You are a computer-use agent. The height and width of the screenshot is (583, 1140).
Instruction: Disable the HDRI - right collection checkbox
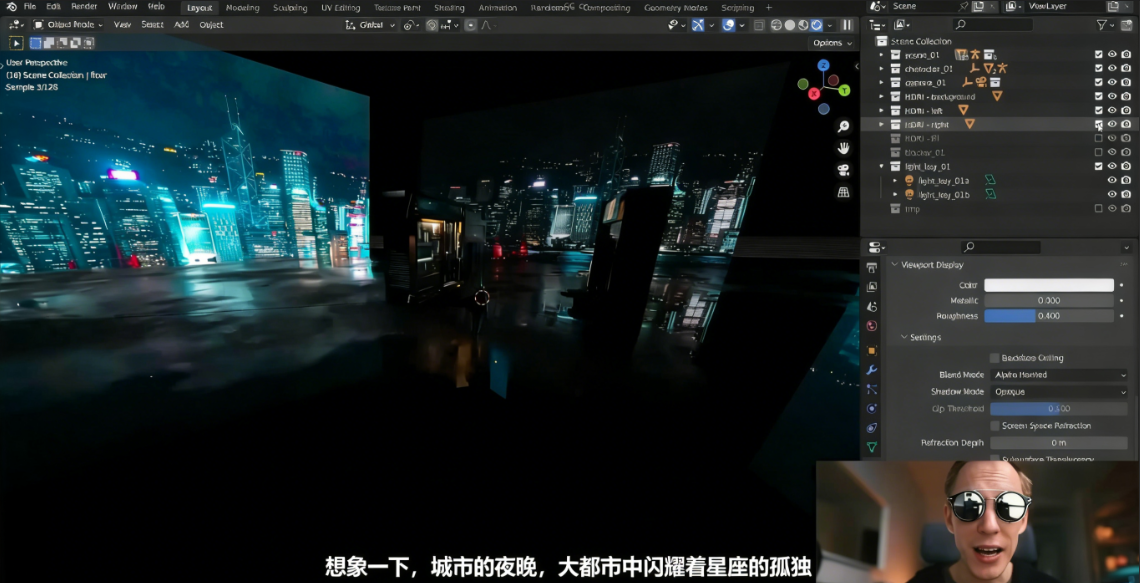(x=1099, y=124)
